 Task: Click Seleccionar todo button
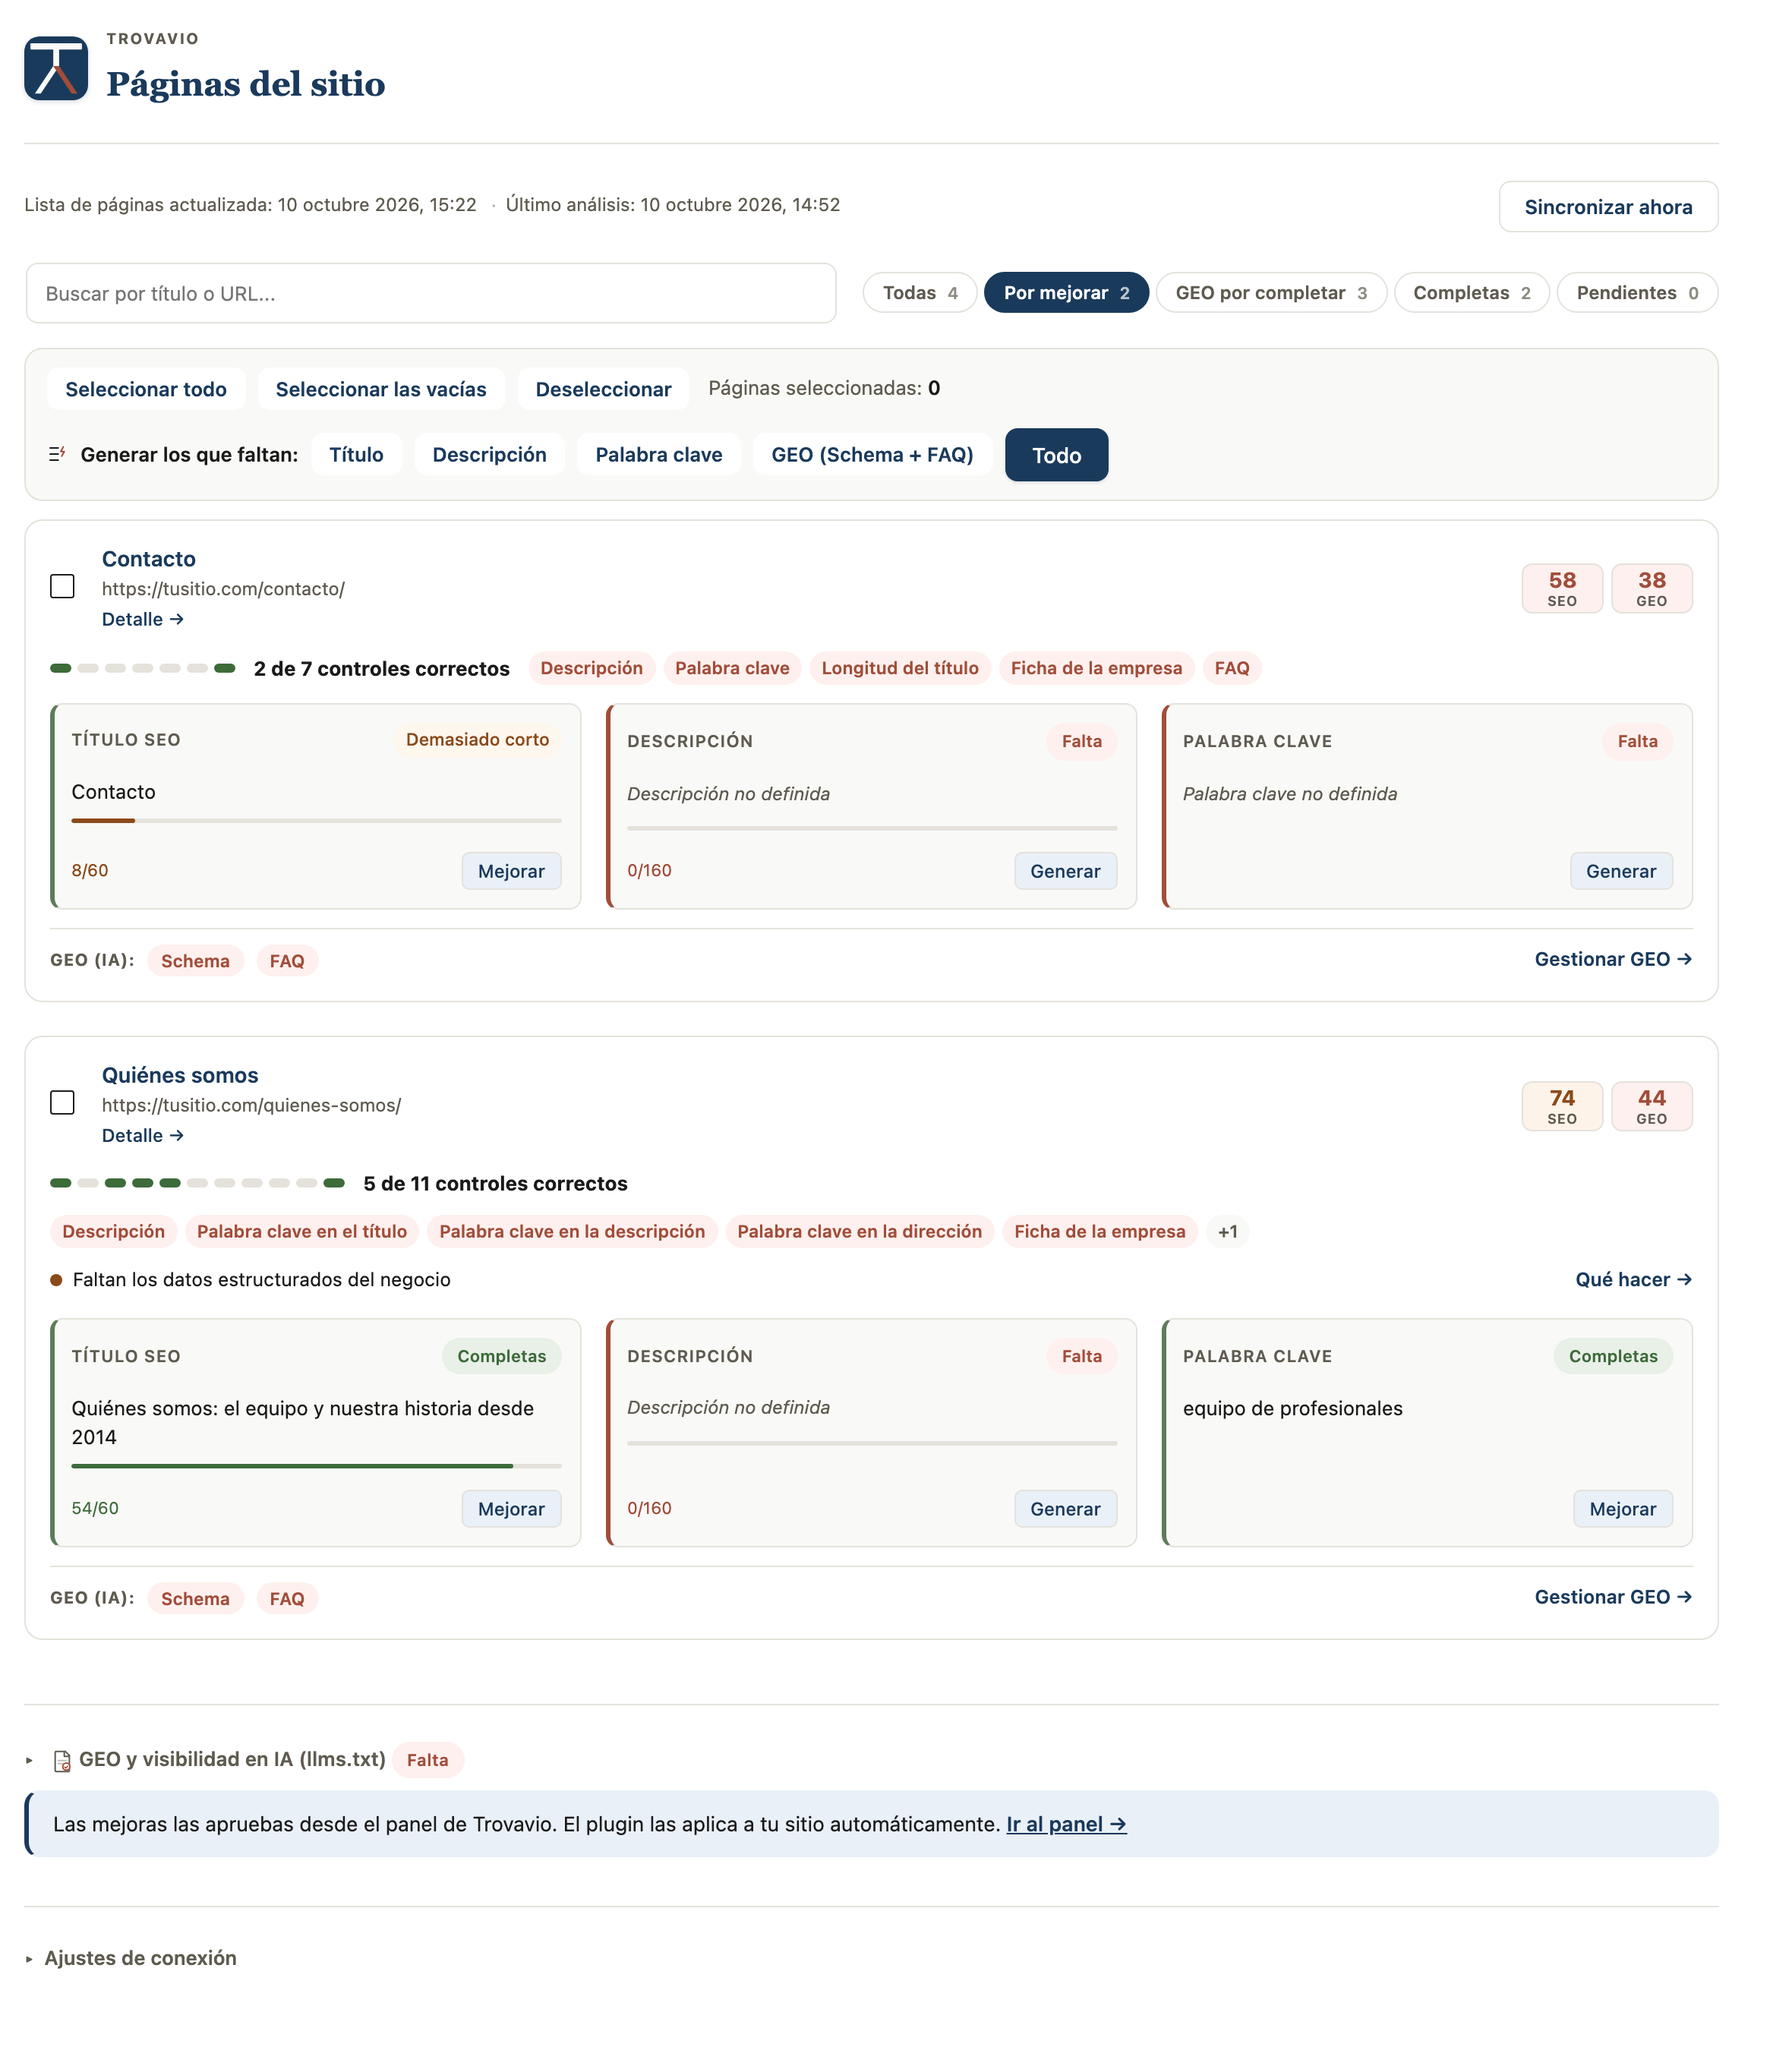(x=146, y=389)
